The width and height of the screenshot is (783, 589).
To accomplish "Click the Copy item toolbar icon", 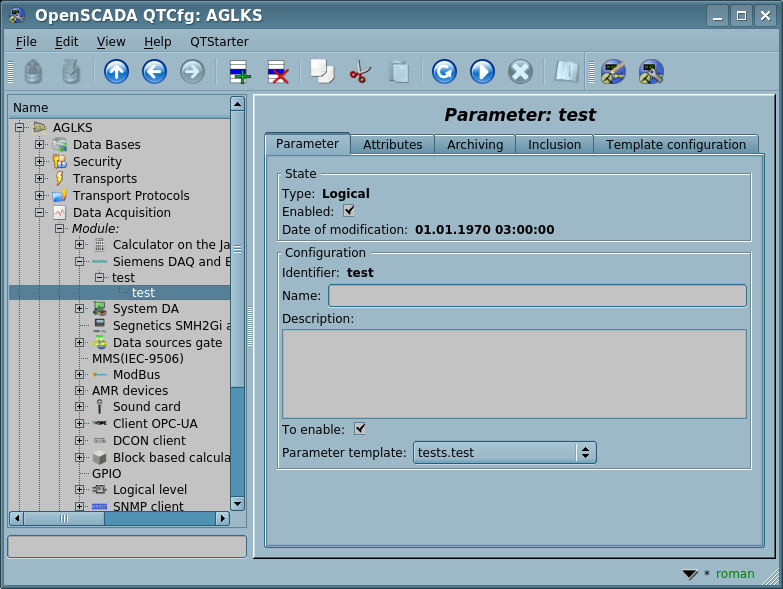I will [x=322, y=72].
